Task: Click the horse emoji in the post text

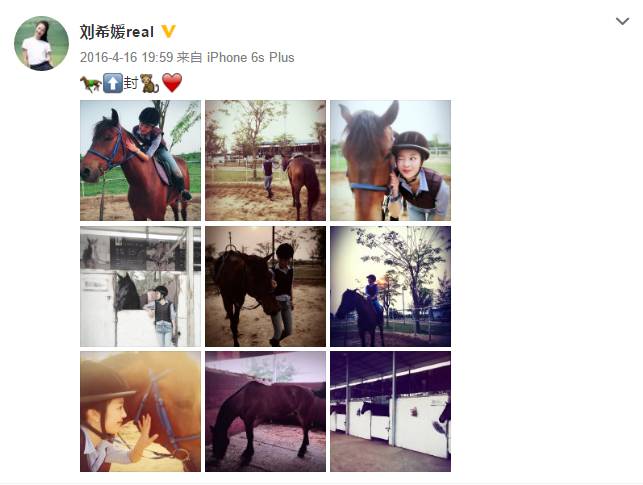Action: tap(90, 84)
